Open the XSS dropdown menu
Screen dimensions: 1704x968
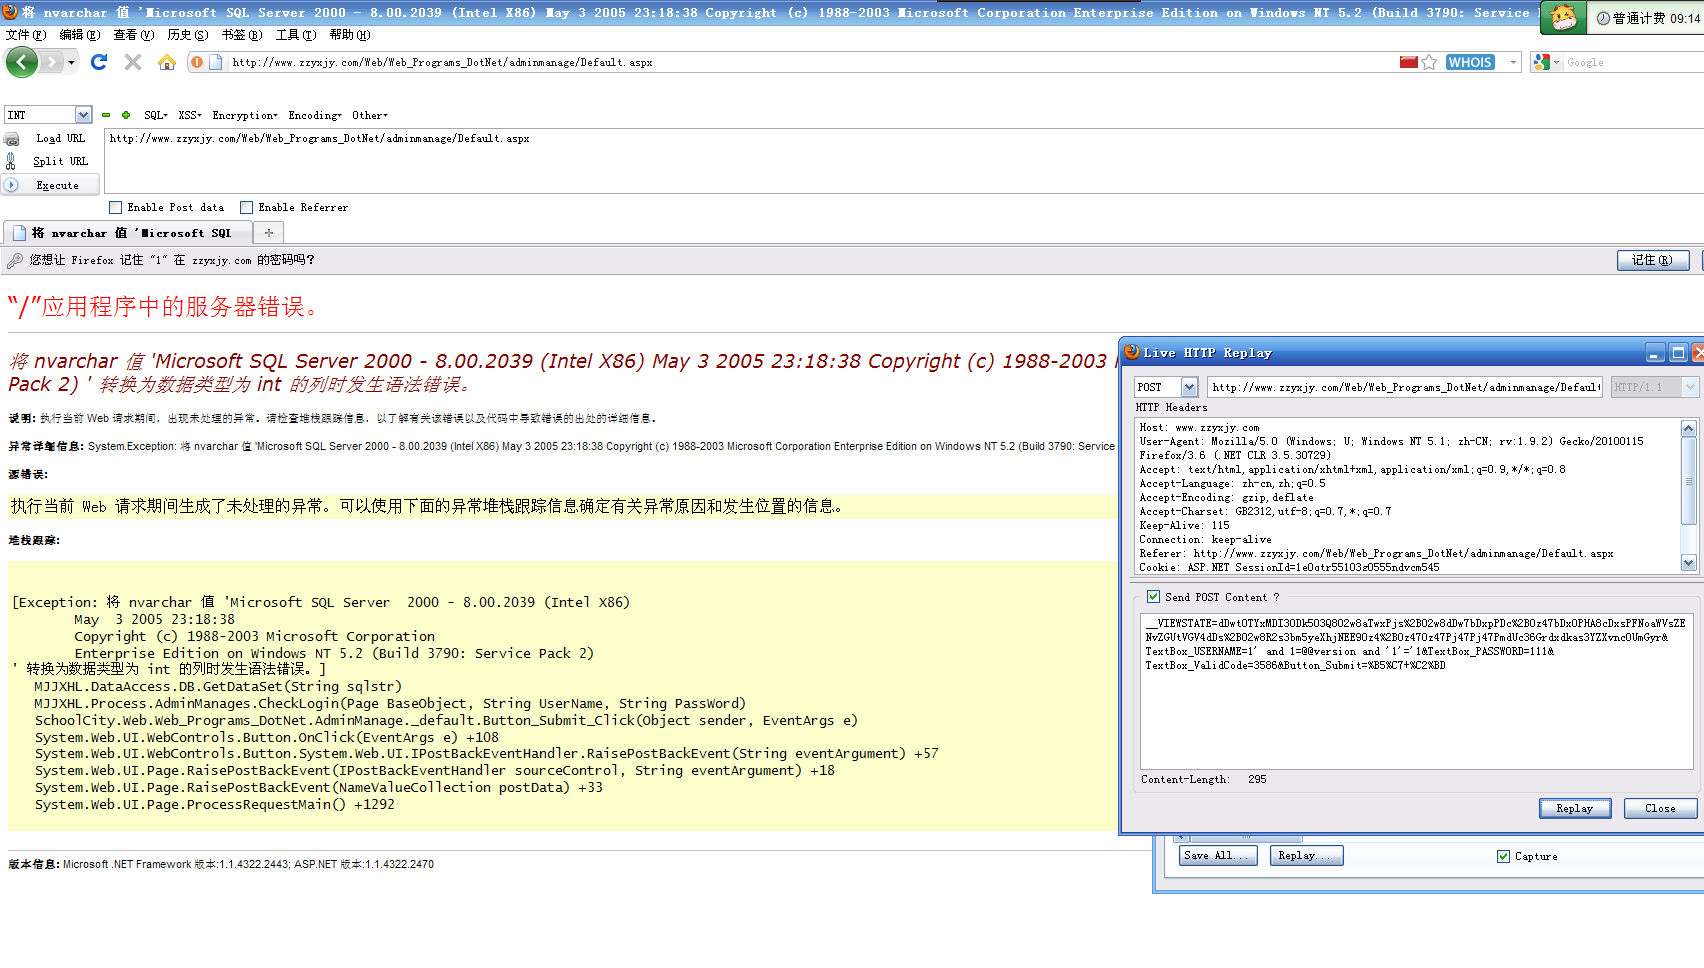coord(190,115)
